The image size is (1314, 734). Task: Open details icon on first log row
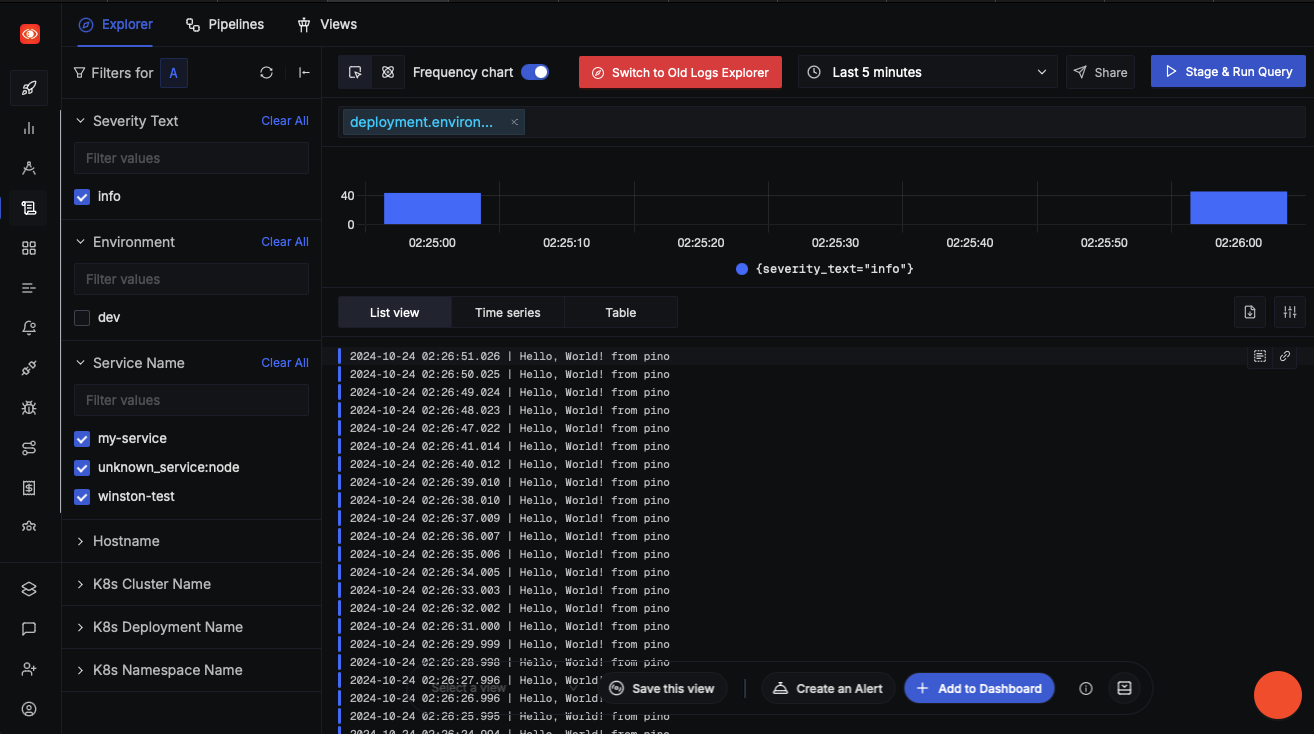(1260, 356)
